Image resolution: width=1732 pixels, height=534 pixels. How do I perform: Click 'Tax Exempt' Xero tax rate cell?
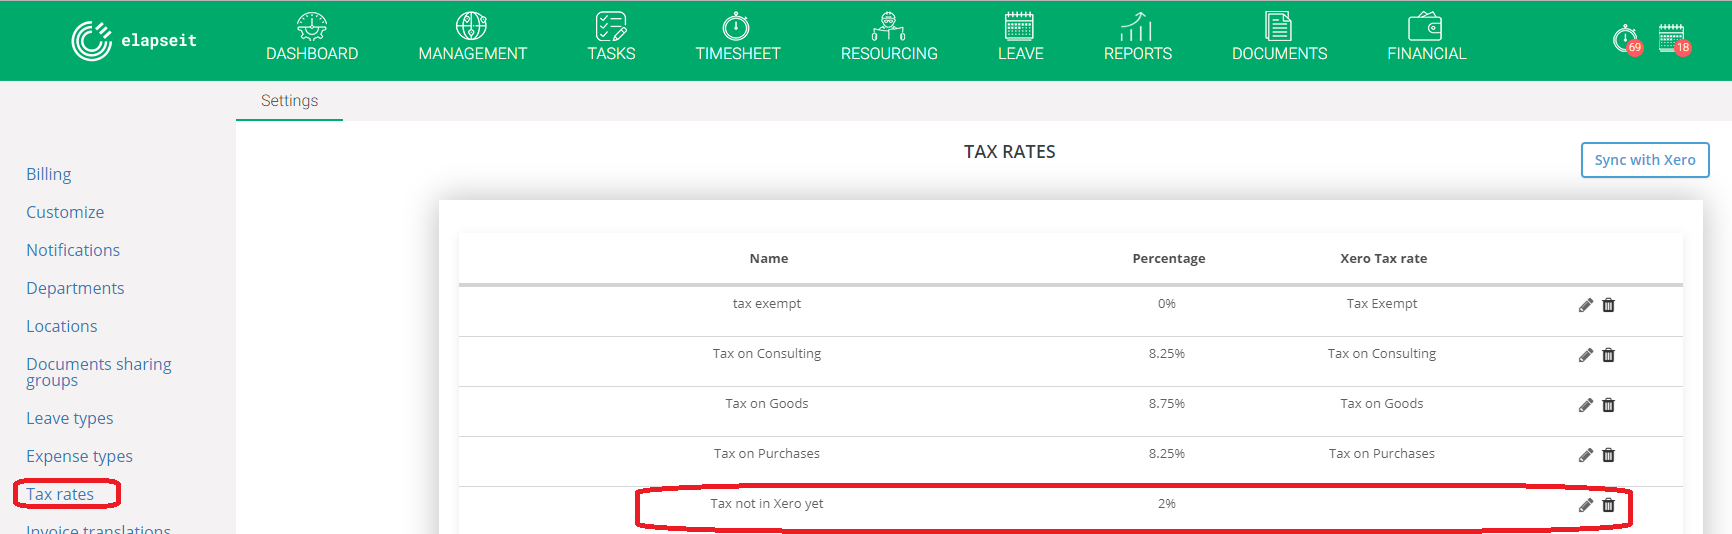(x=1382, y=304)
